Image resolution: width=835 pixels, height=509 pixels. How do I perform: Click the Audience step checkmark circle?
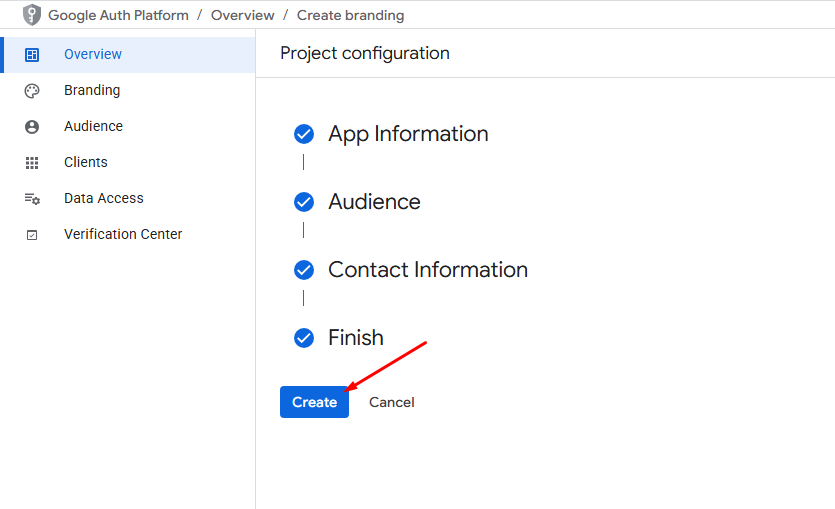point(304,202)
